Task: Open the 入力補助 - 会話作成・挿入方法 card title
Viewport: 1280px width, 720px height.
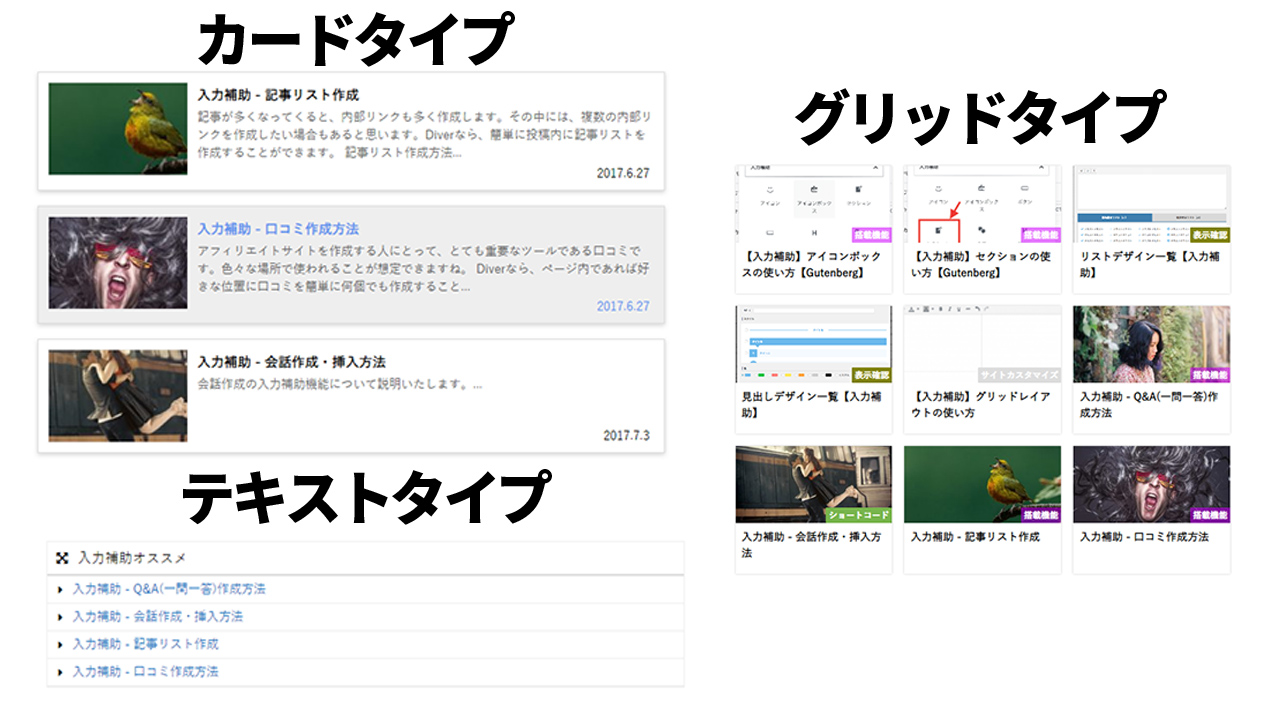Action: 291,362
